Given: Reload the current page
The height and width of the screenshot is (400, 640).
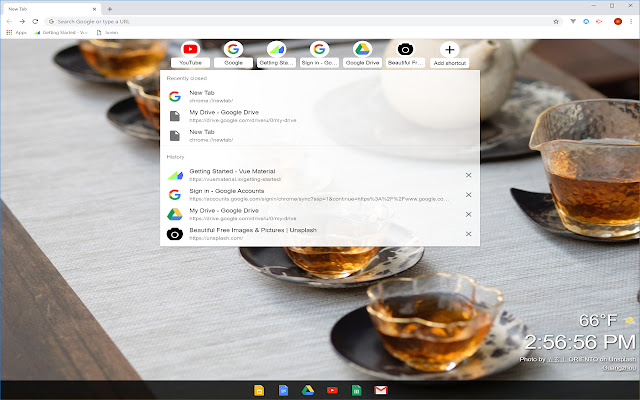Looking at the screenshot, I should tap(35, 21).
